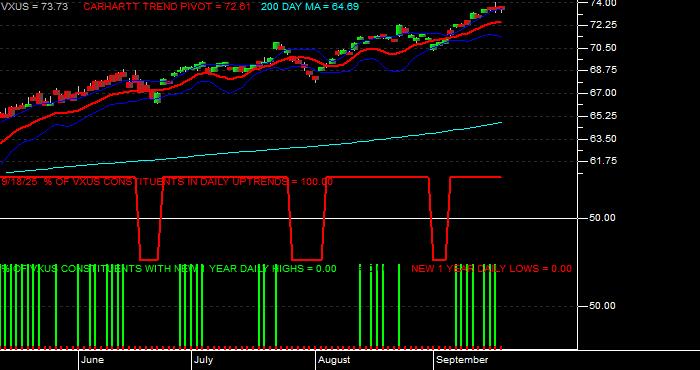Click the 70.50 price axis value

pyautogui.click(x=603, y=48)
